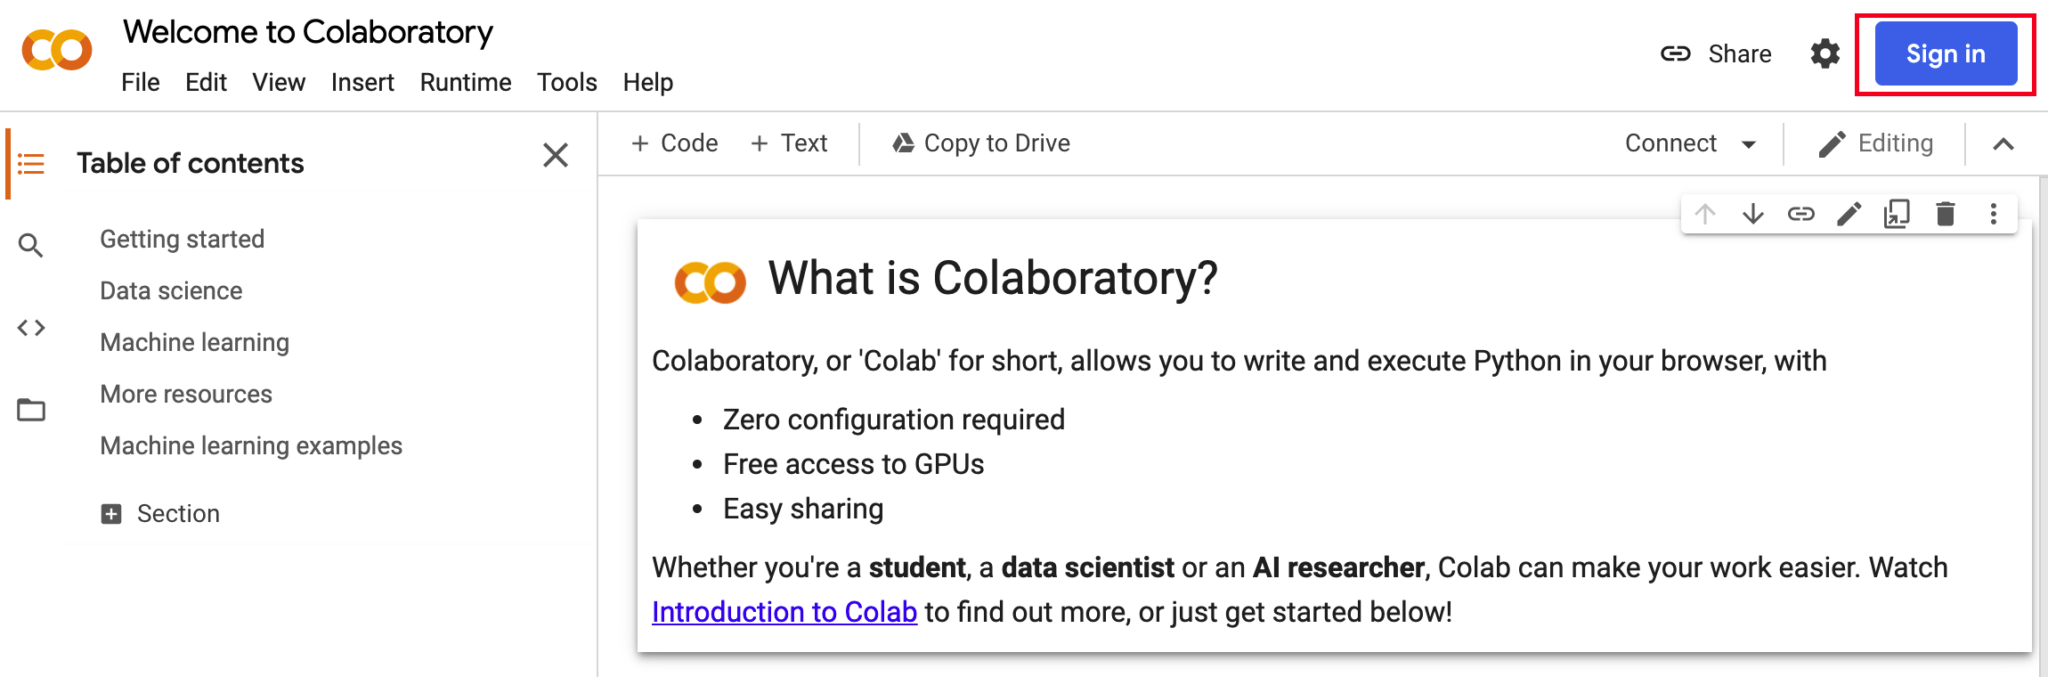Open the Runtime menu
The height and width of the screenshot is (677, 2048).
coord(464,82)
